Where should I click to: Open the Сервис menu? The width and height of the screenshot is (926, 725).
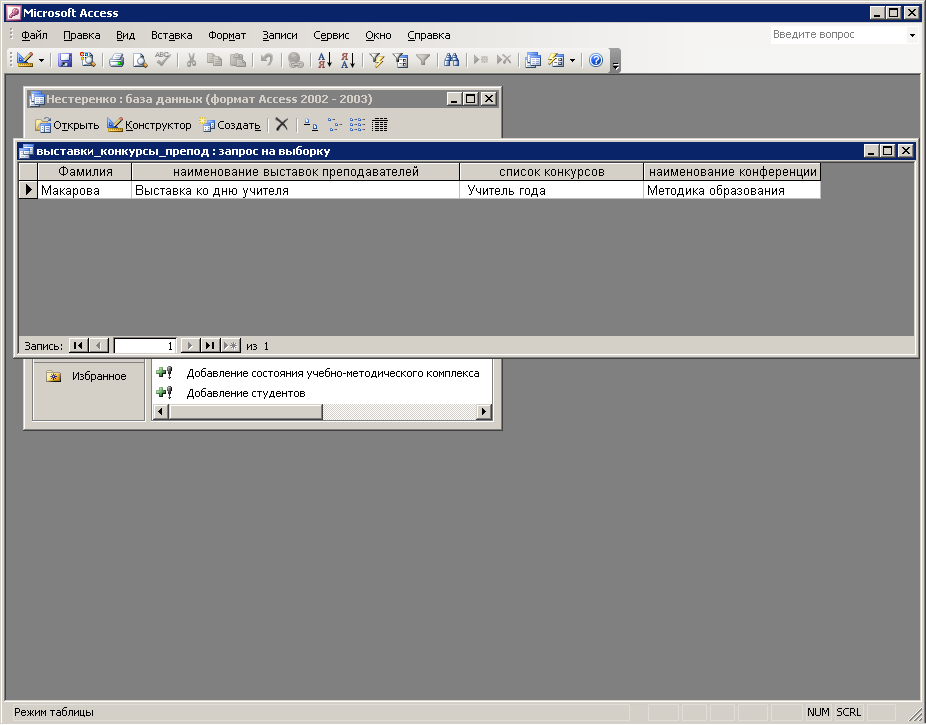tap(331, 35)
